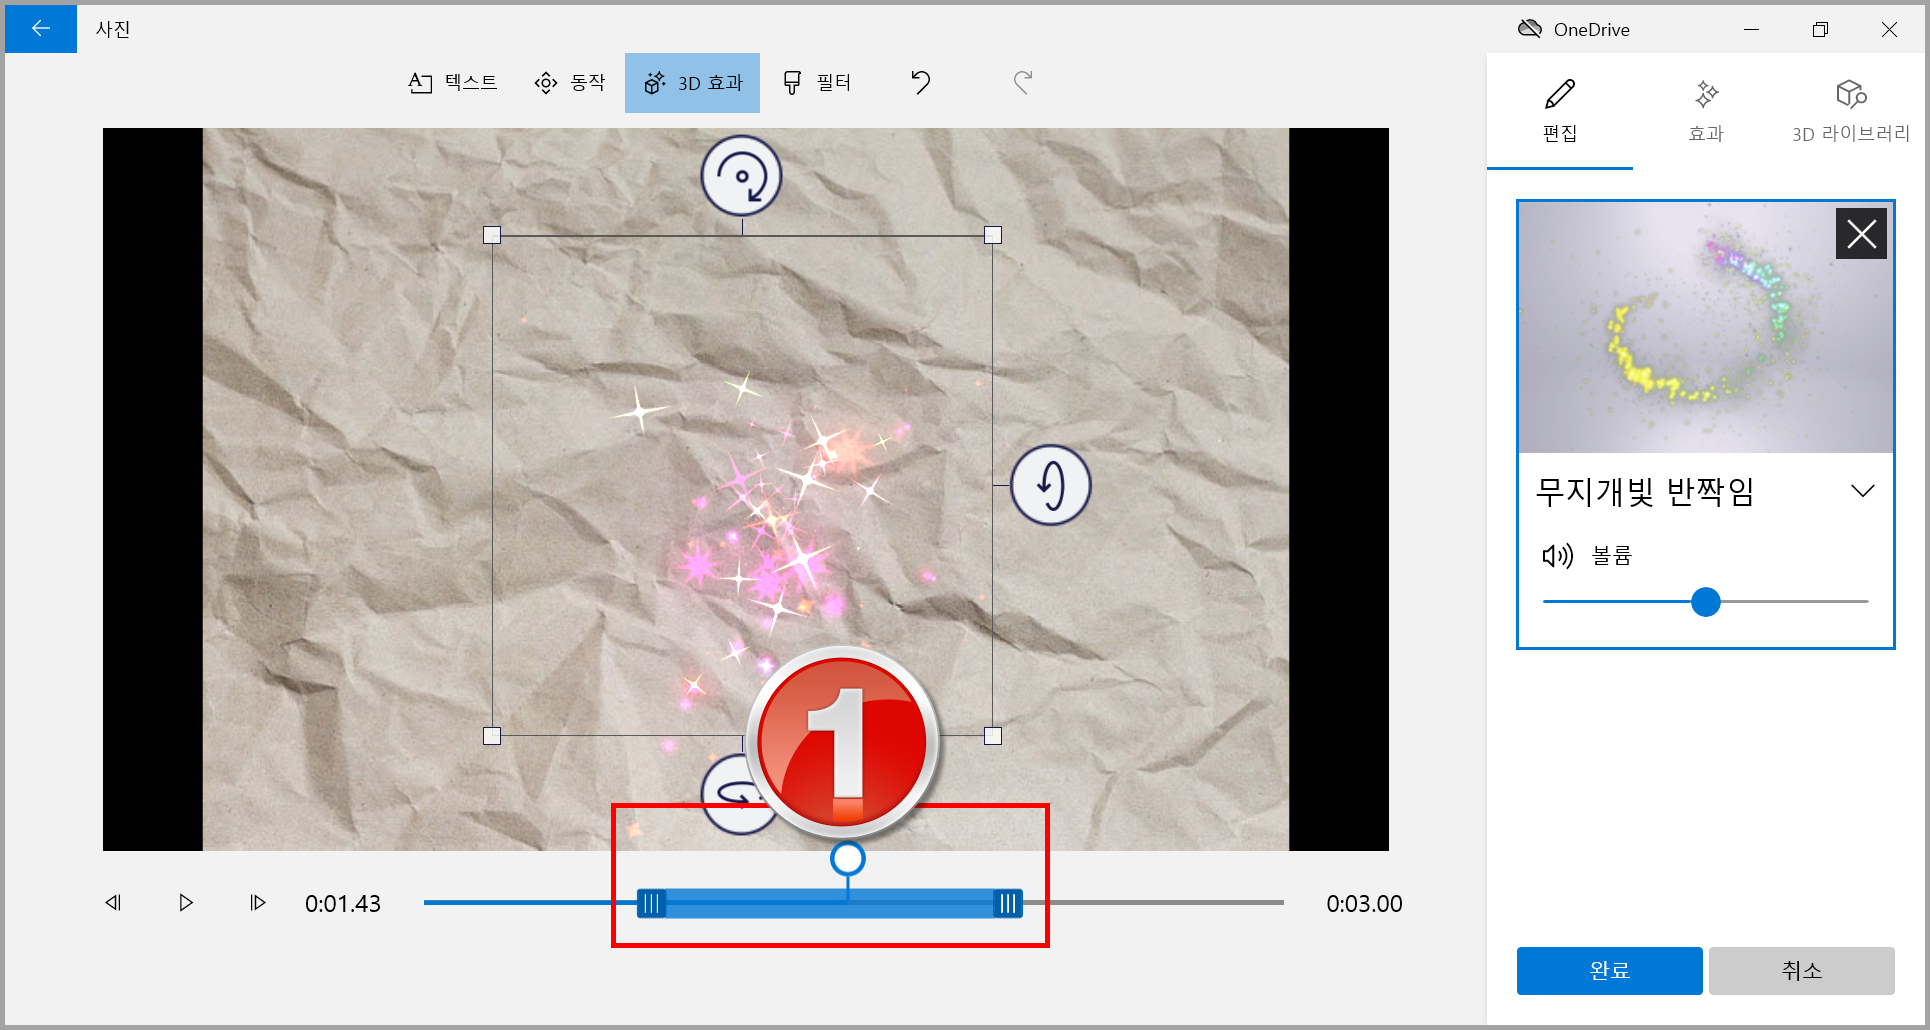
Task: Click the playhead circle on the timeline
Action: tap(848, 858)
